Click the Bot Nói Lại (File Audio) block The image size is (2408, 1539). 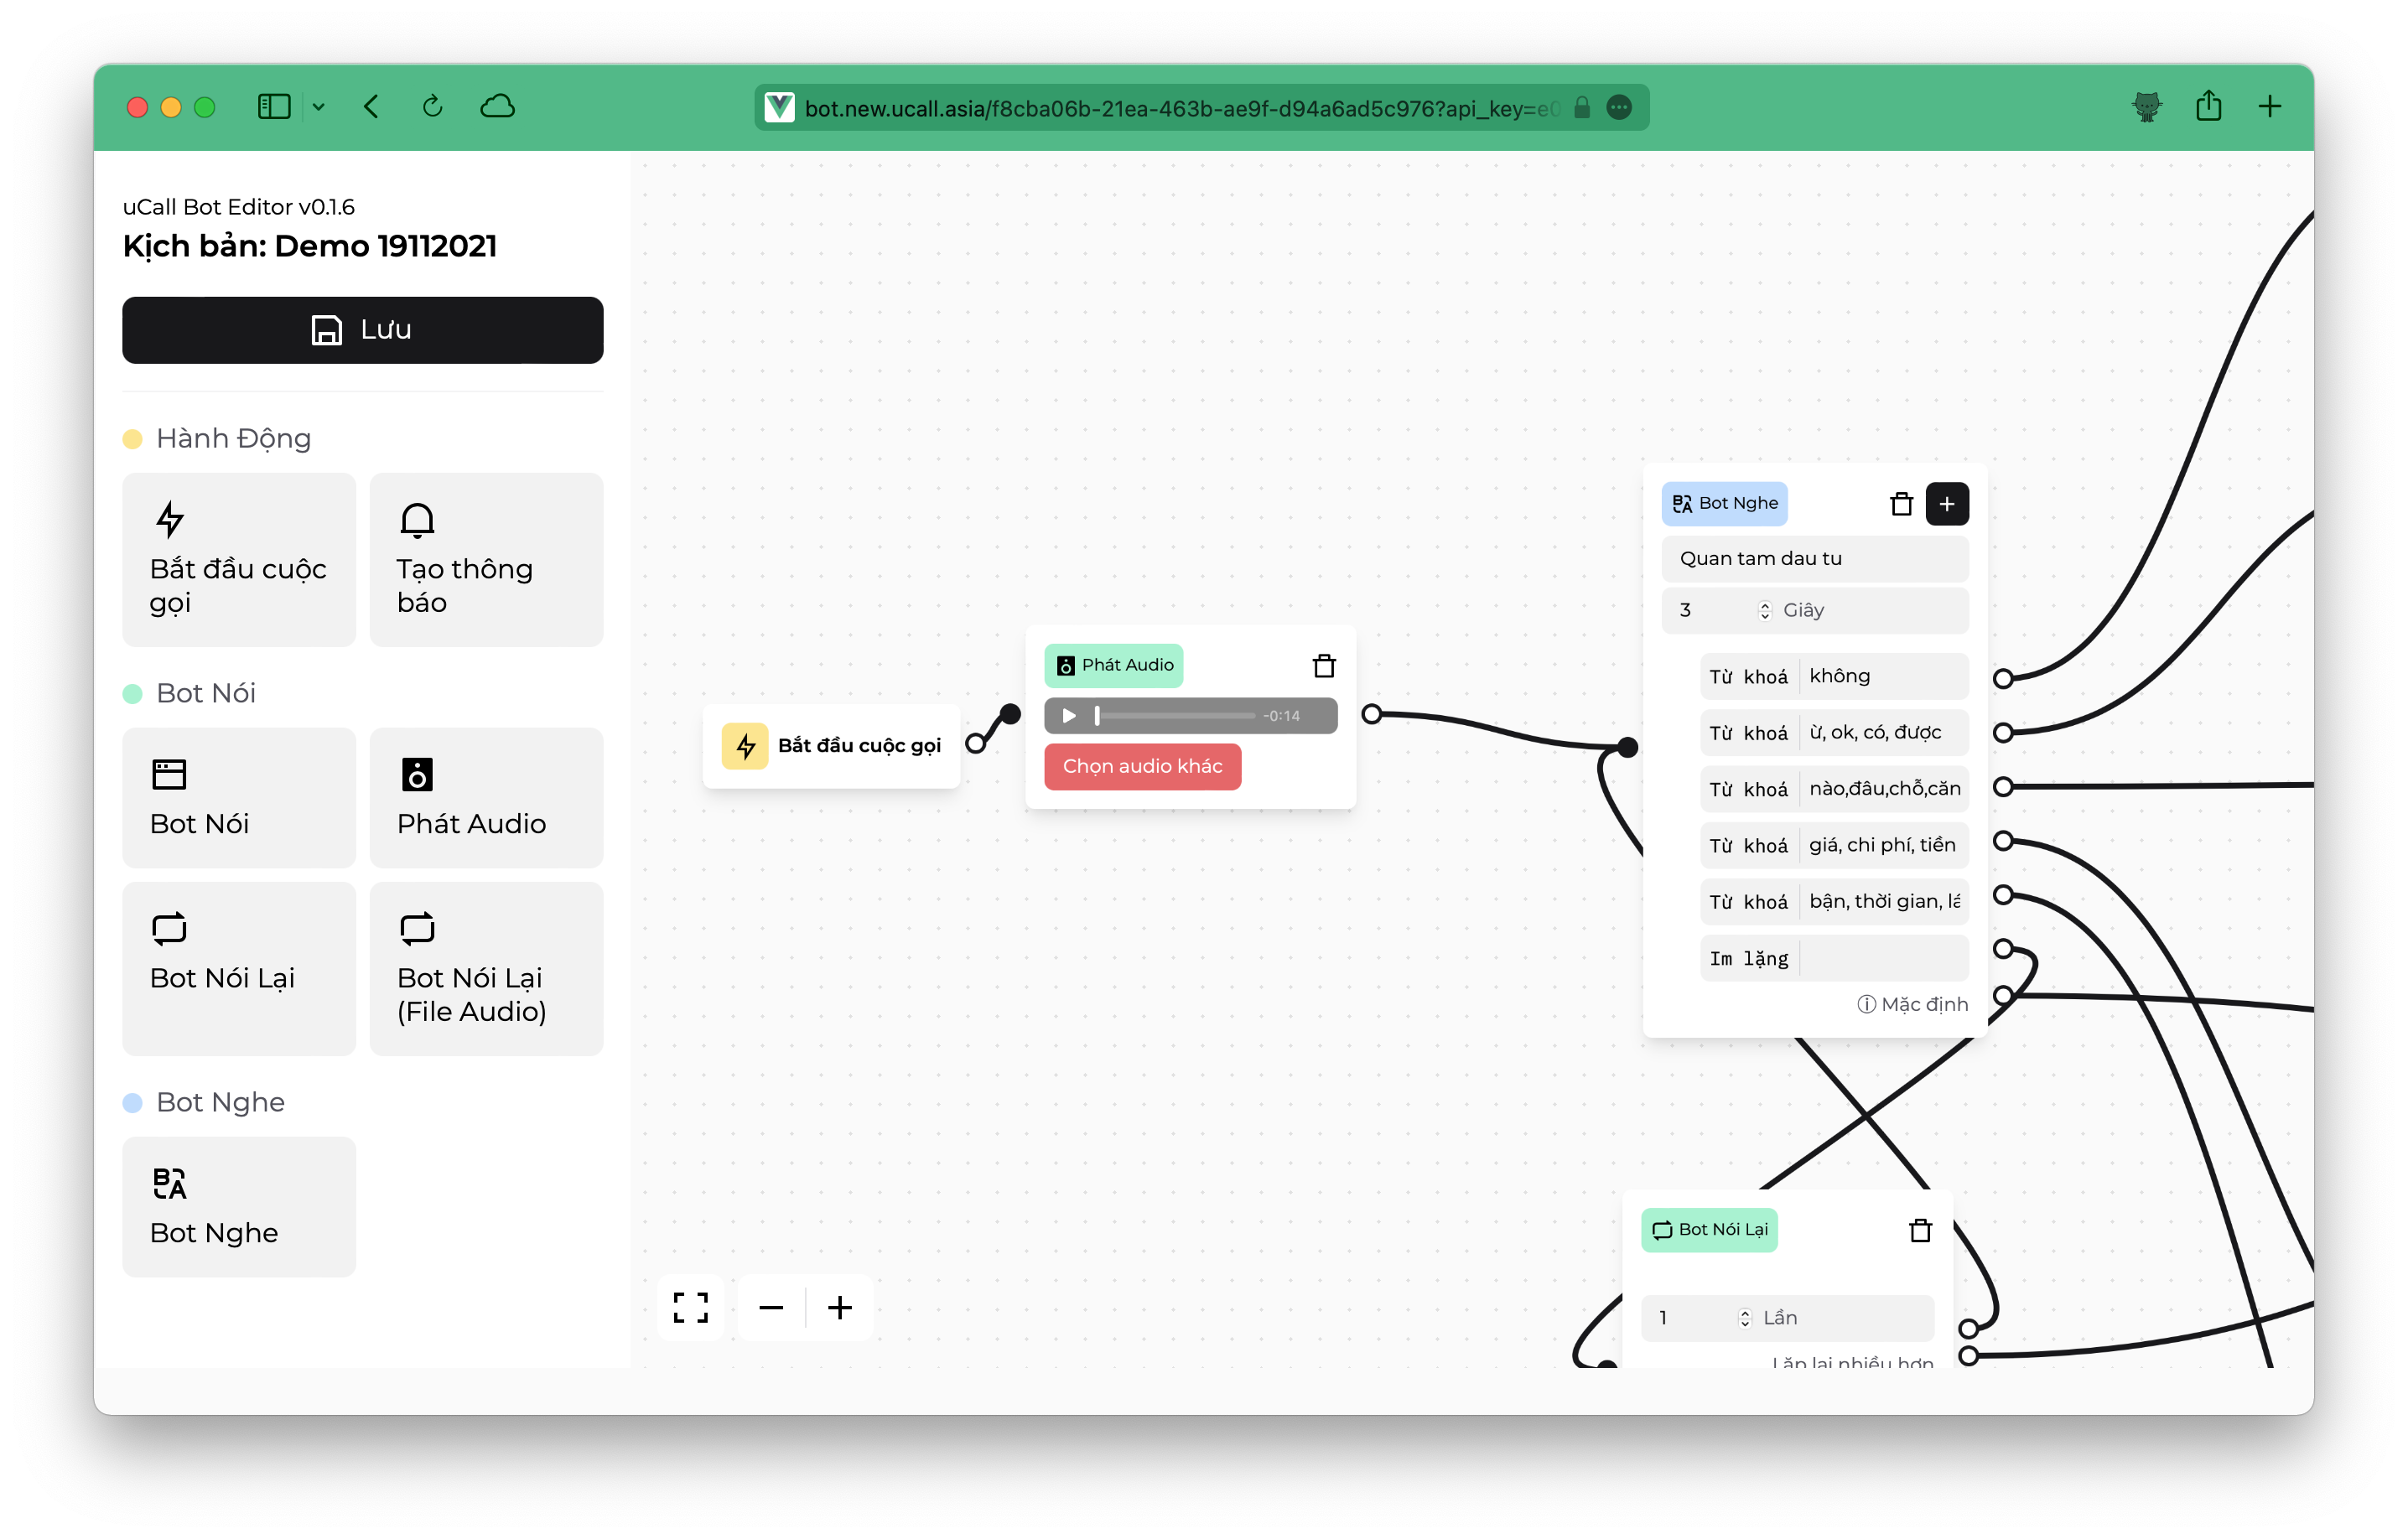pos(486,968)
